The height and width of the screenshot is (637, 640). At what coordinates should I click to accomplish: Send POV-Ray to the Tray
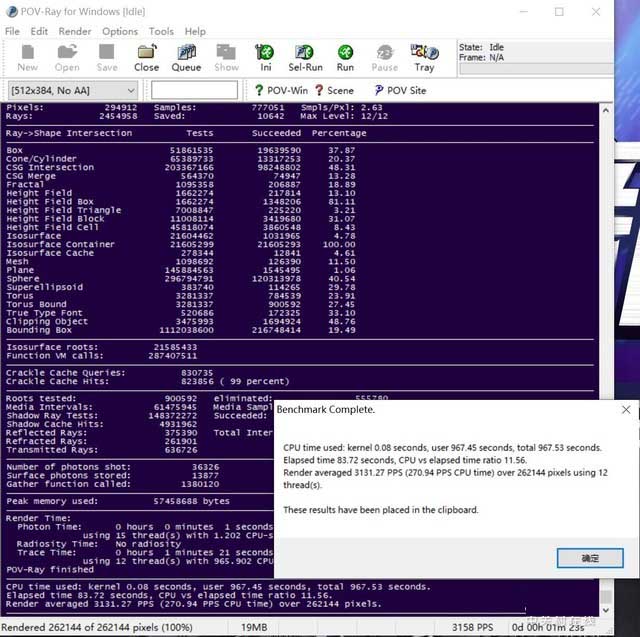tap(424, 58)
